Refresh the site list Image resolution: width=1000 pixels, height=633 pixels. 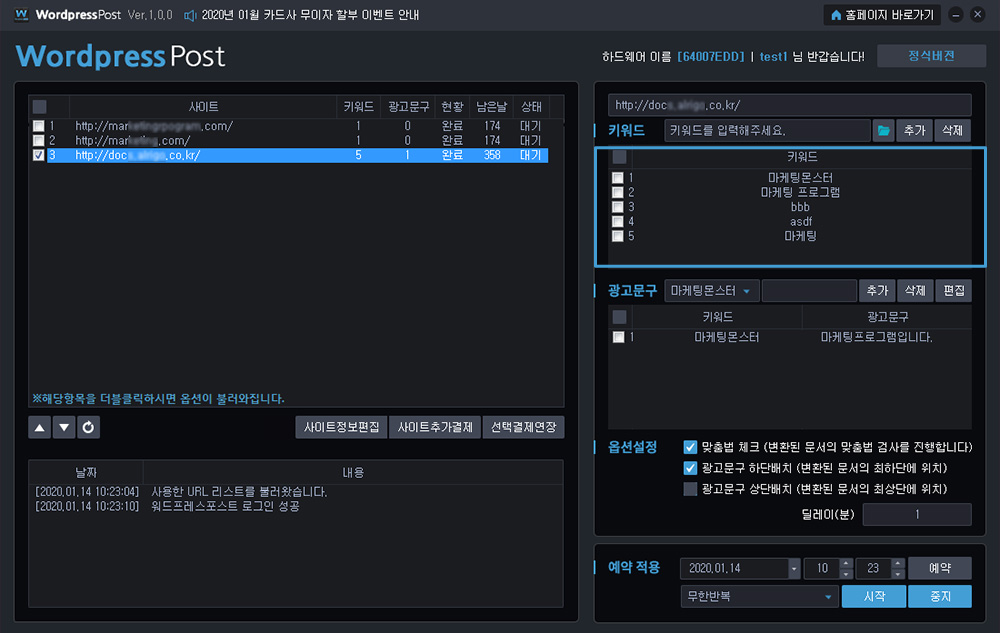(89, 428)
